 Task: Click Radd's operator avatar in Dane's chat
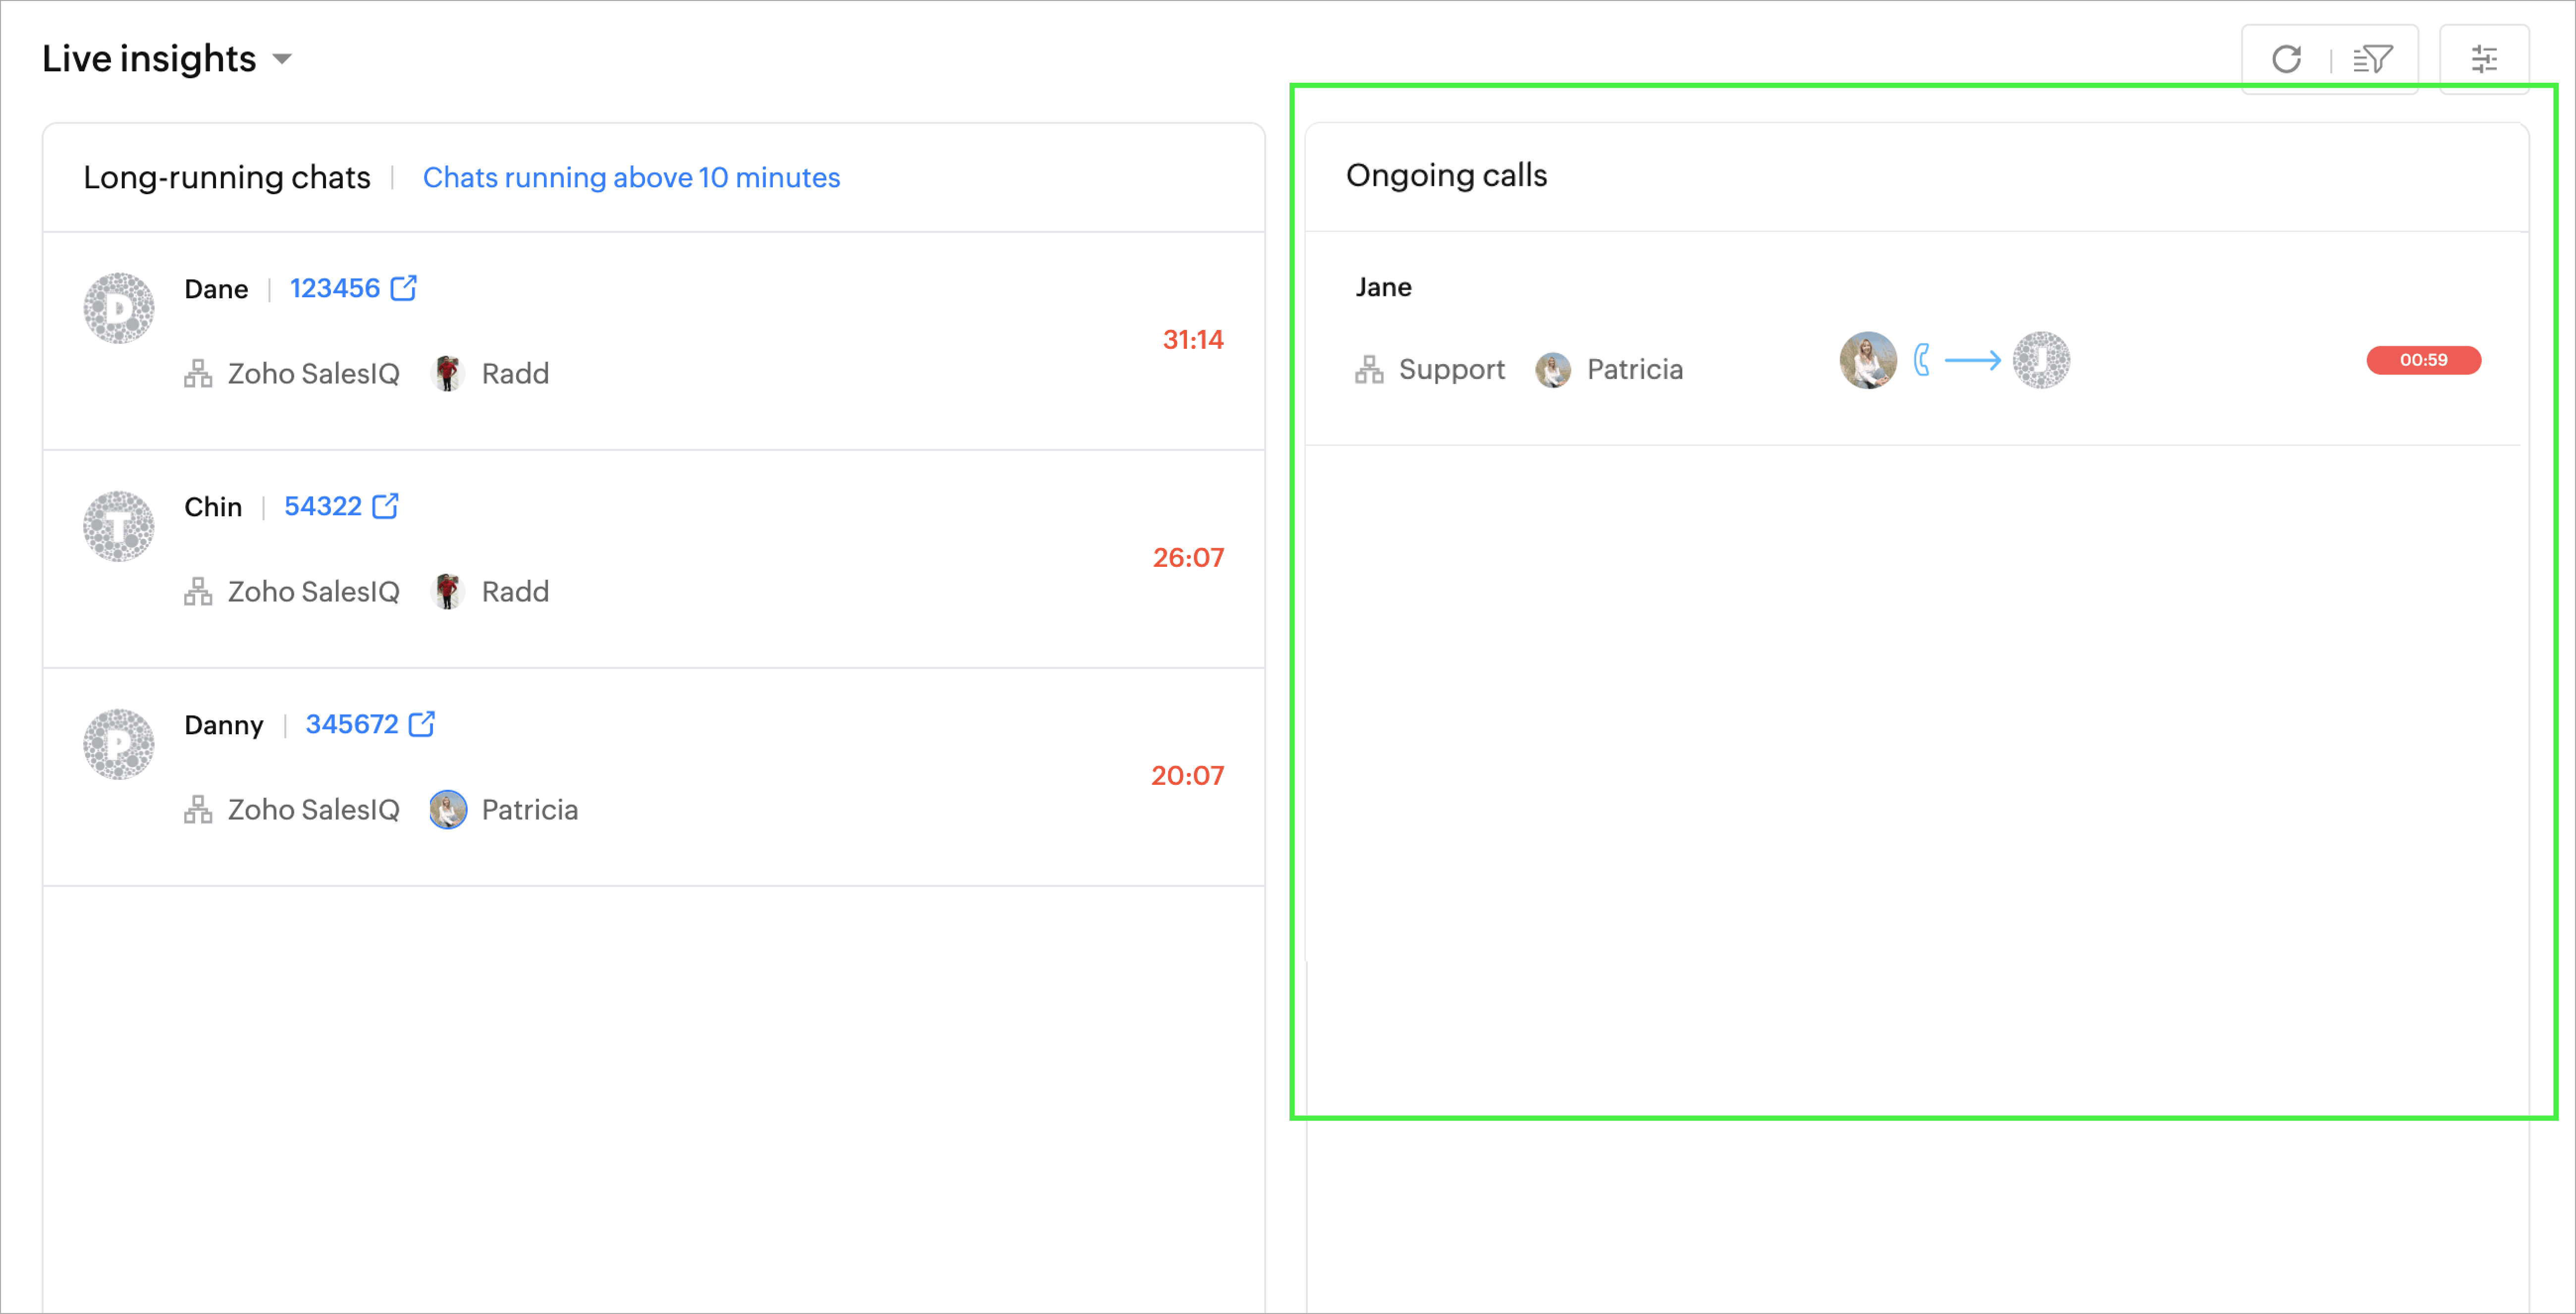(x=447, y=373)
